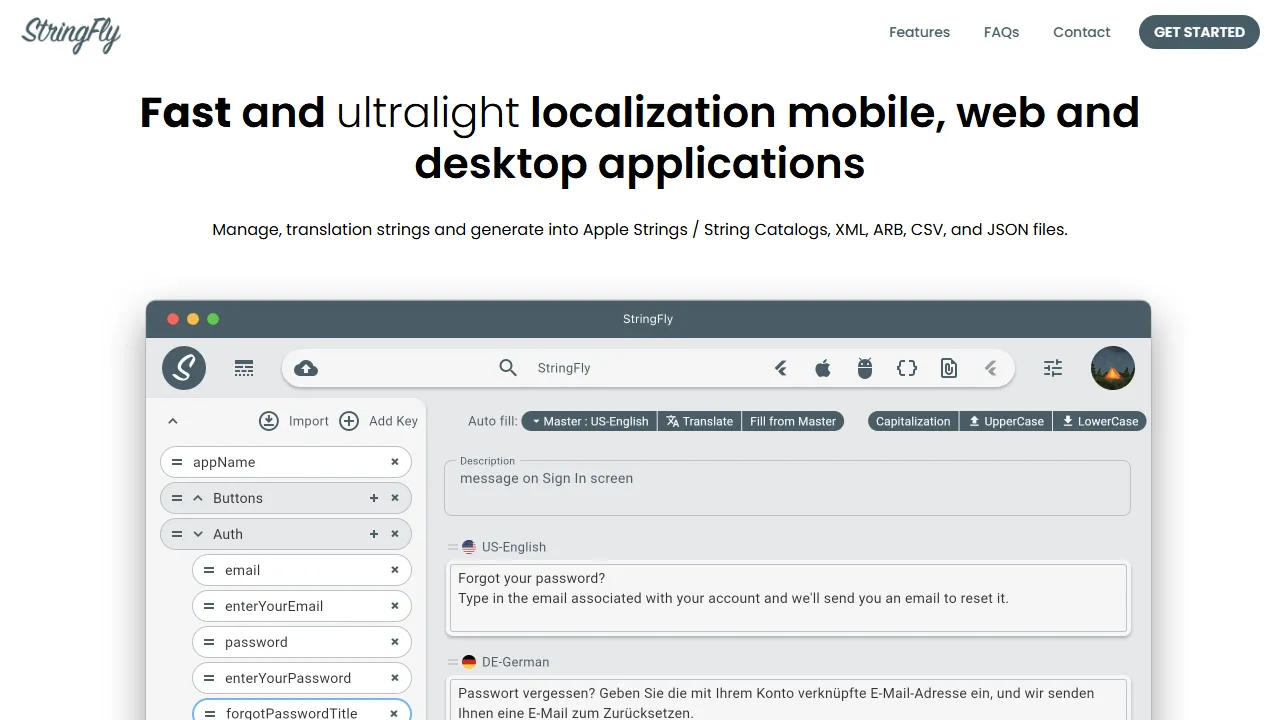Click the StringFly S logo icon
This screenshot has height=720, width=1280.
tap(184, 368)
